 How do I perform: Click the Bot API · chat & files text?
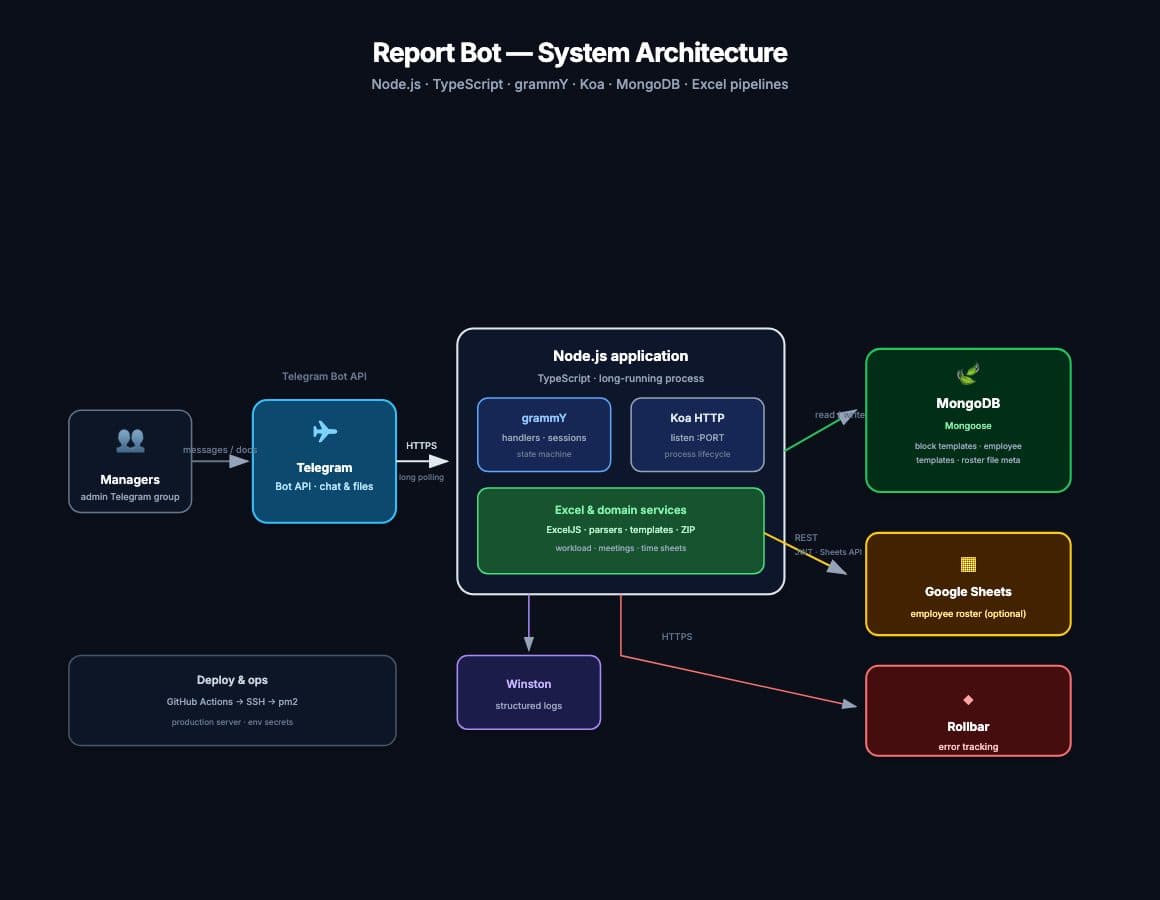click(x=324, y=487)
